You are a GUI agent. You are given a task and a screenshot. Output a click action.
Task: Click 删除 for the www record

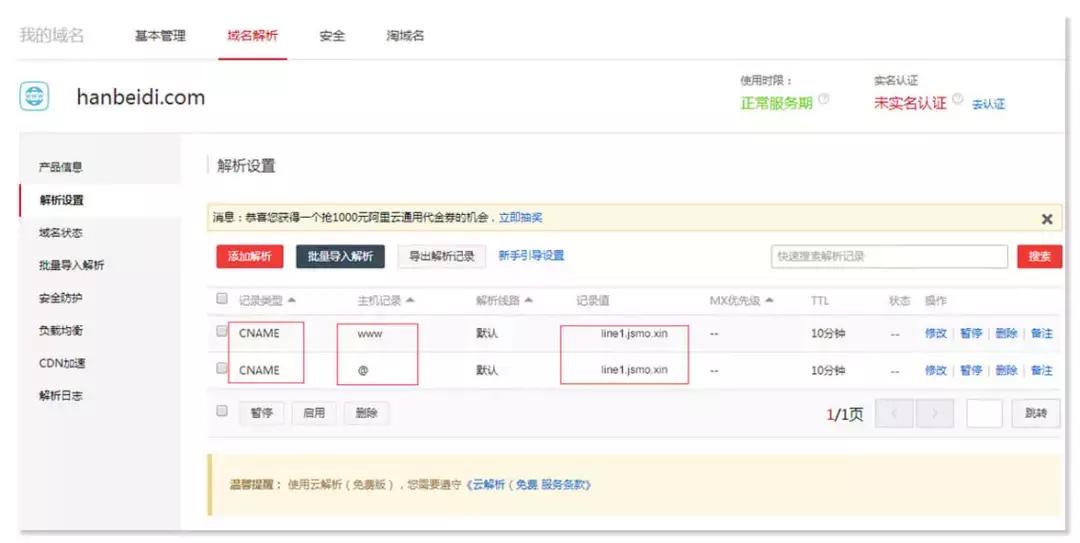[1006, 334]
